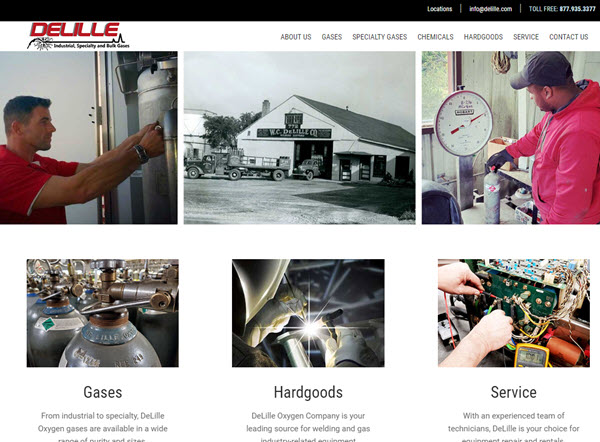Go to Specialty Gases page
Viewport: 600px width, 442px height.
pos(380,37)
